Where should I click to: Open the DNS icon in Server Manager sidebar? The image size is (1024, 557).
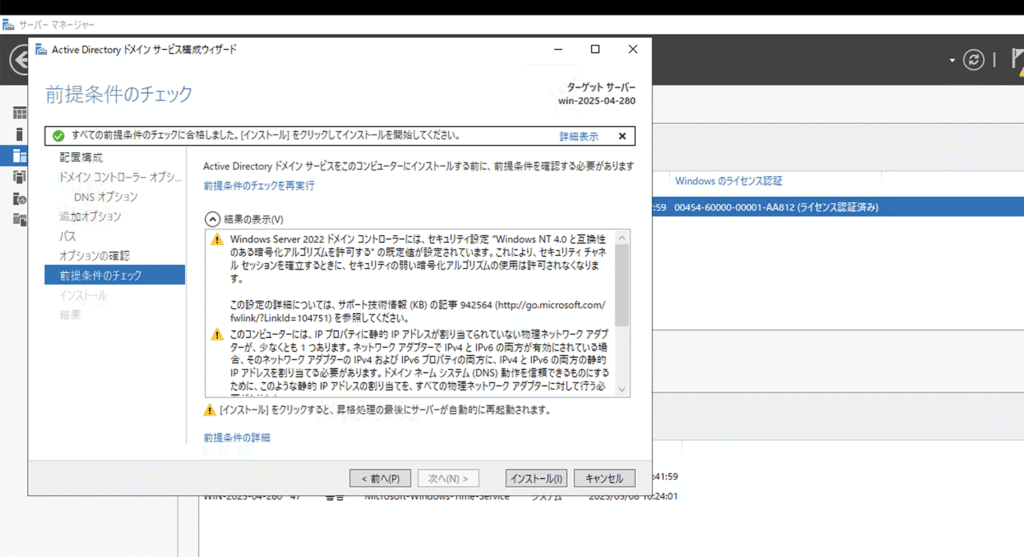pyautogui.click(x=20, y=199)
